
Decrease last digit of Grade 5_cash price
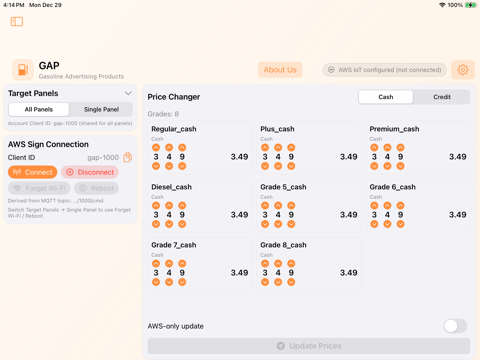coord(291,224)
